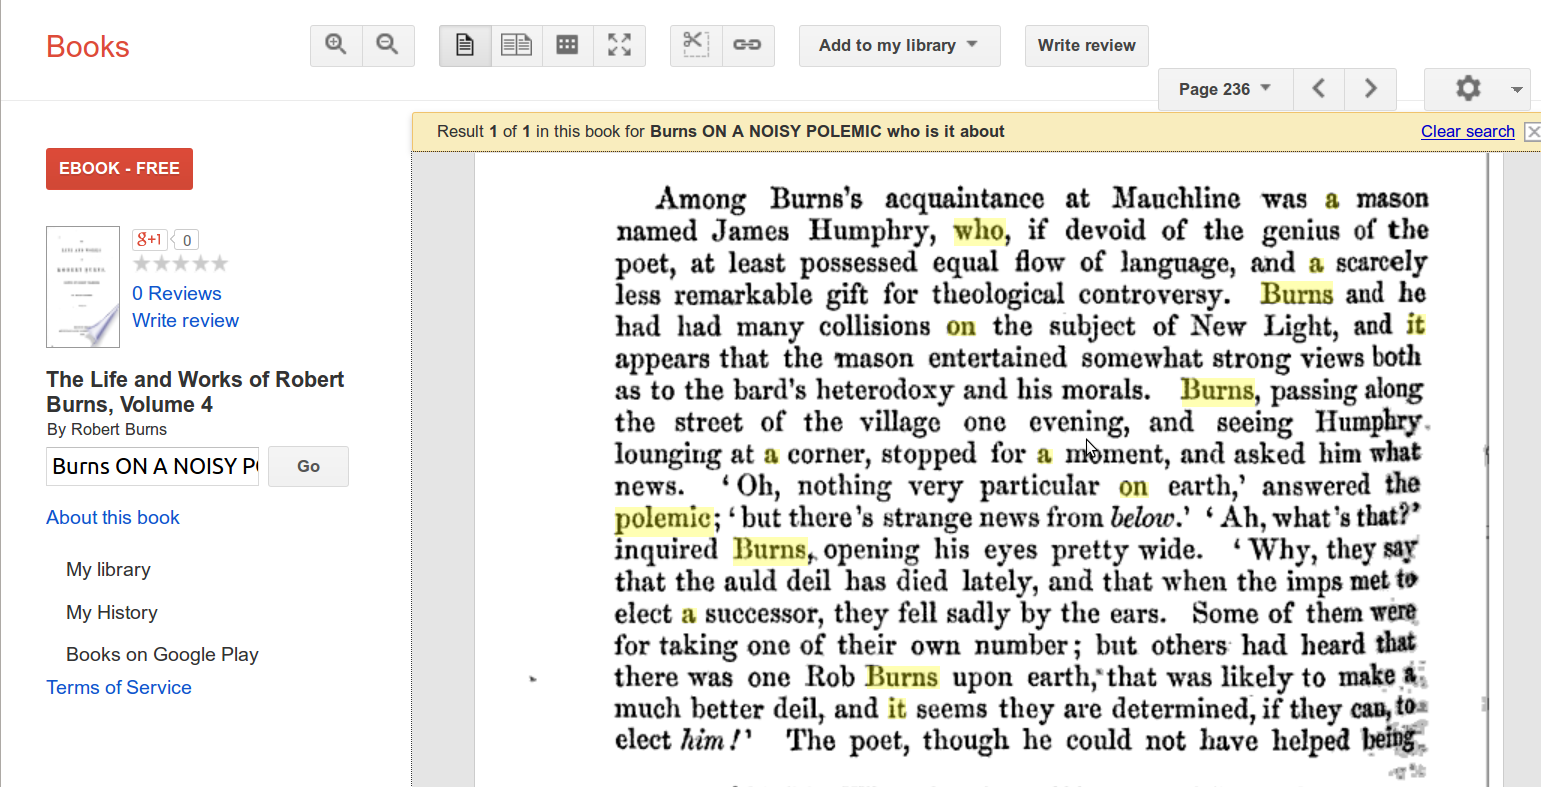Go to the previous page arrow

click(x=1319, y=89)
